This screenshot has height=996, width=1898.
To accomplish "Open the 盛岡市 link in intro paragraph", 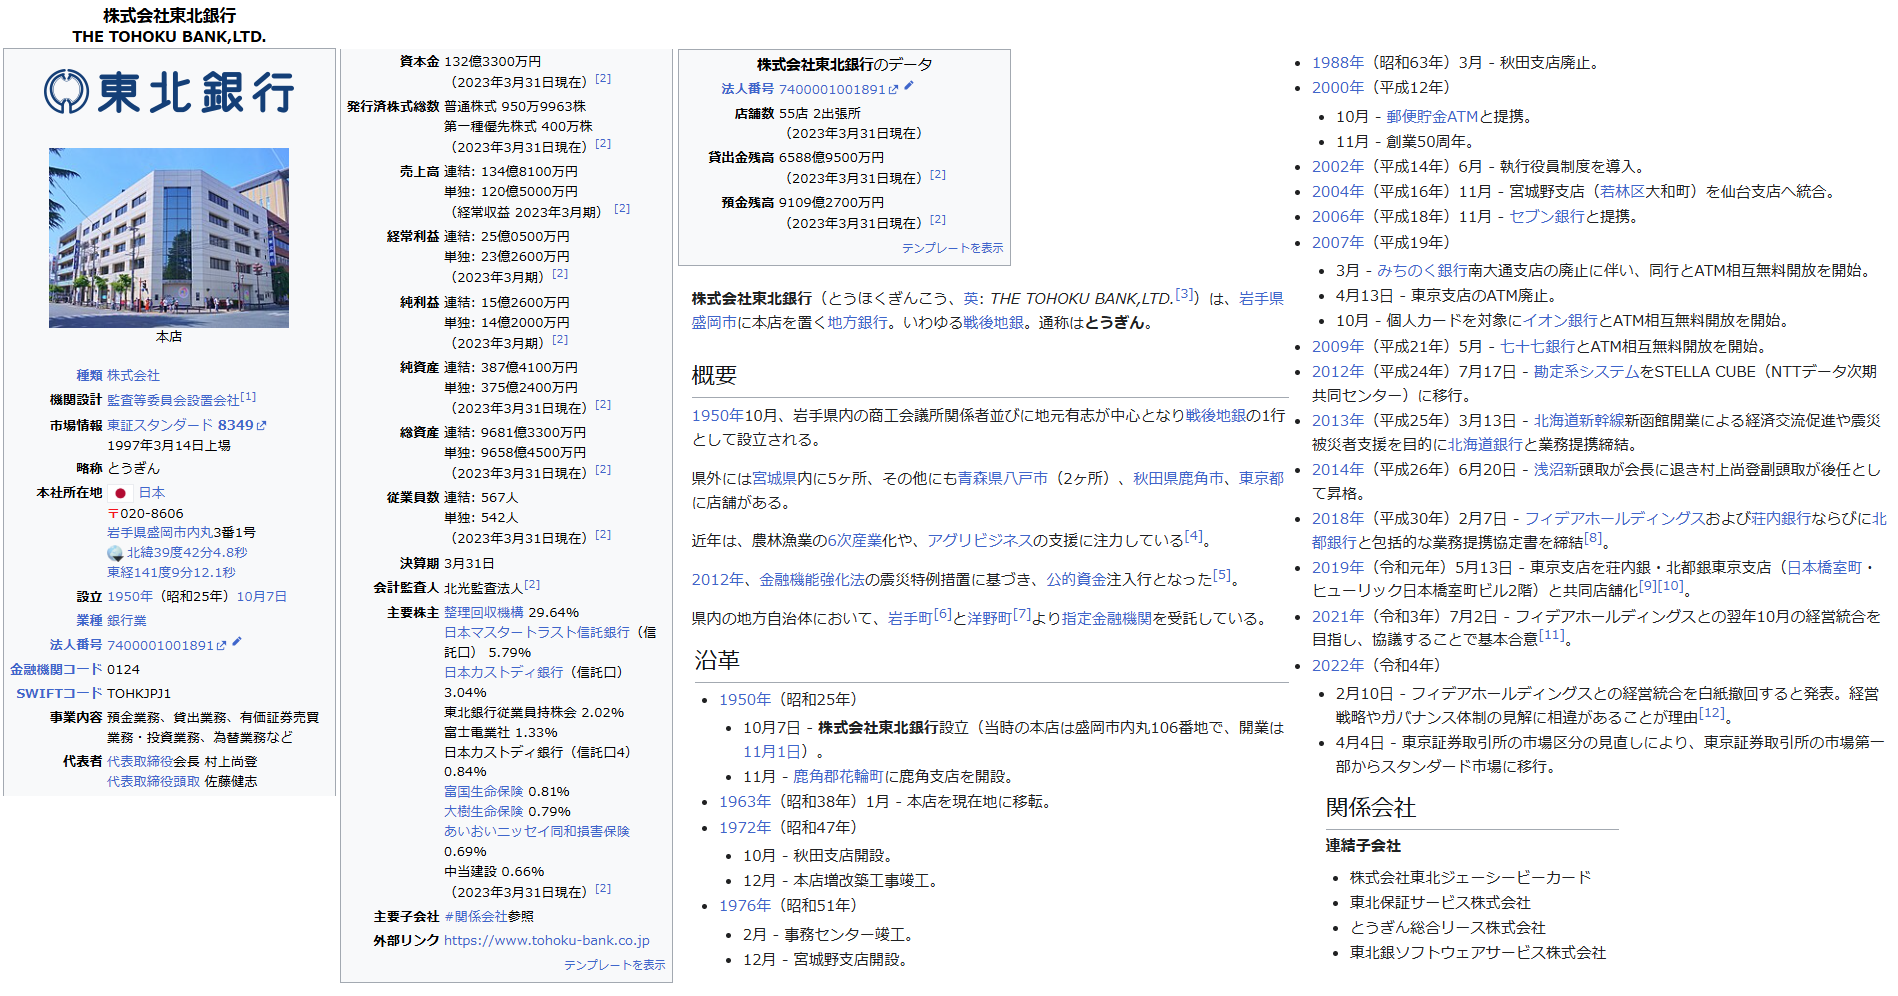I will click(714, 323).
